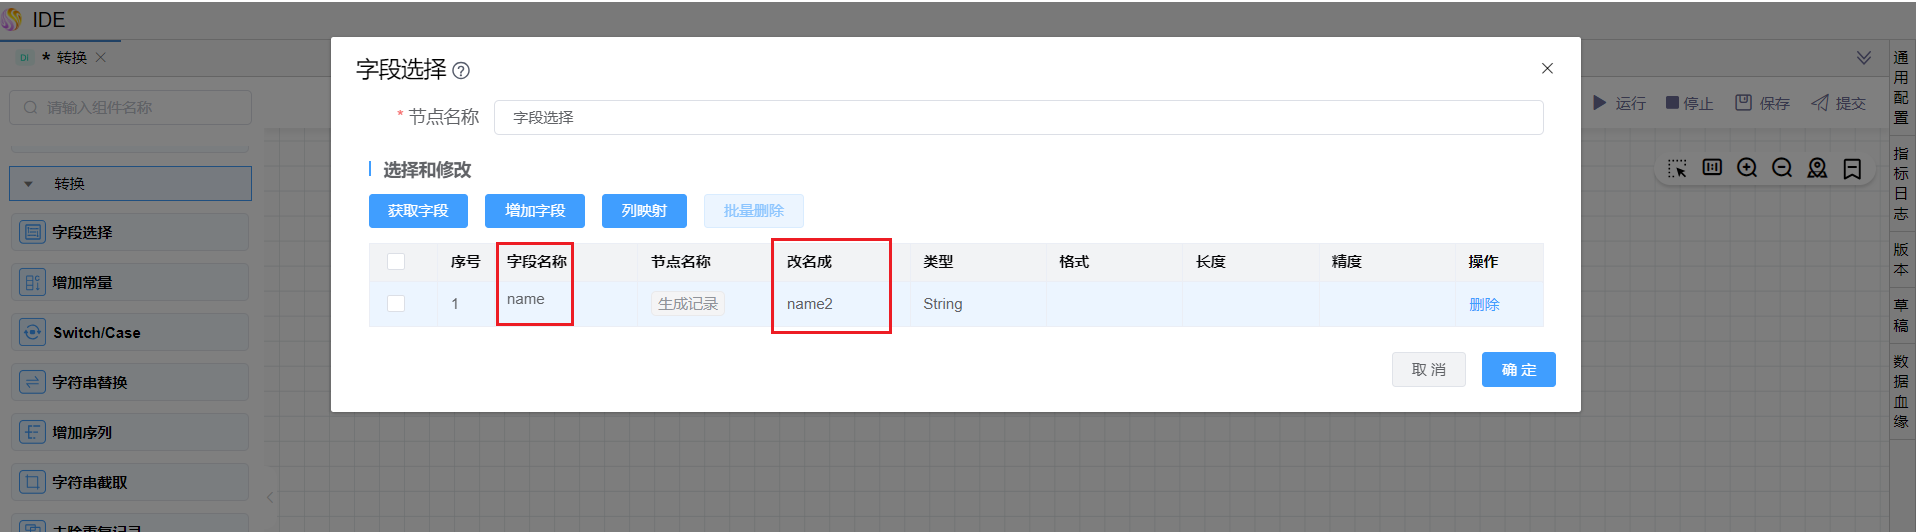The height and width of the screenshot is (532, 1916).
Task: Close the 字段选择 dialog
Action: [1547, 68]
